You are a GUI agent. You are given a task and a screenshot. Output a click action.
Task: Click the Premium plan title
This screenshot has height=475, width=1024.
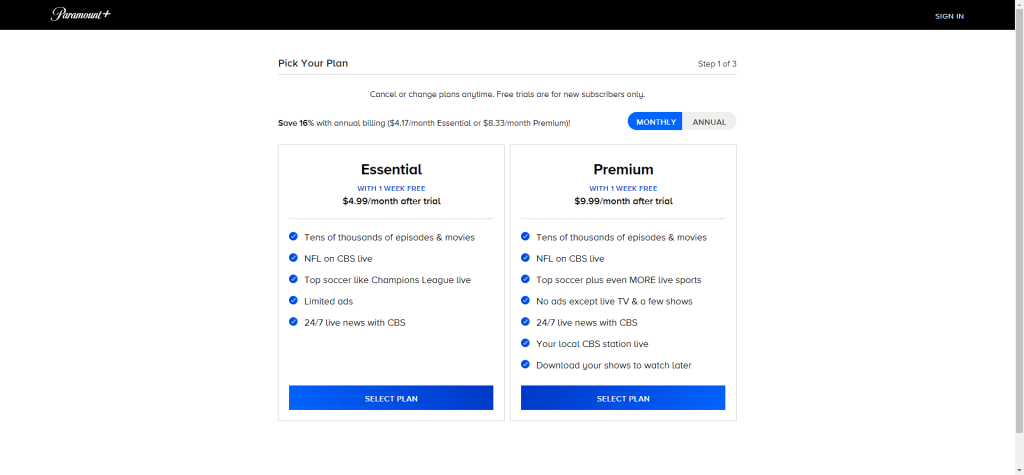coord(623,169)
